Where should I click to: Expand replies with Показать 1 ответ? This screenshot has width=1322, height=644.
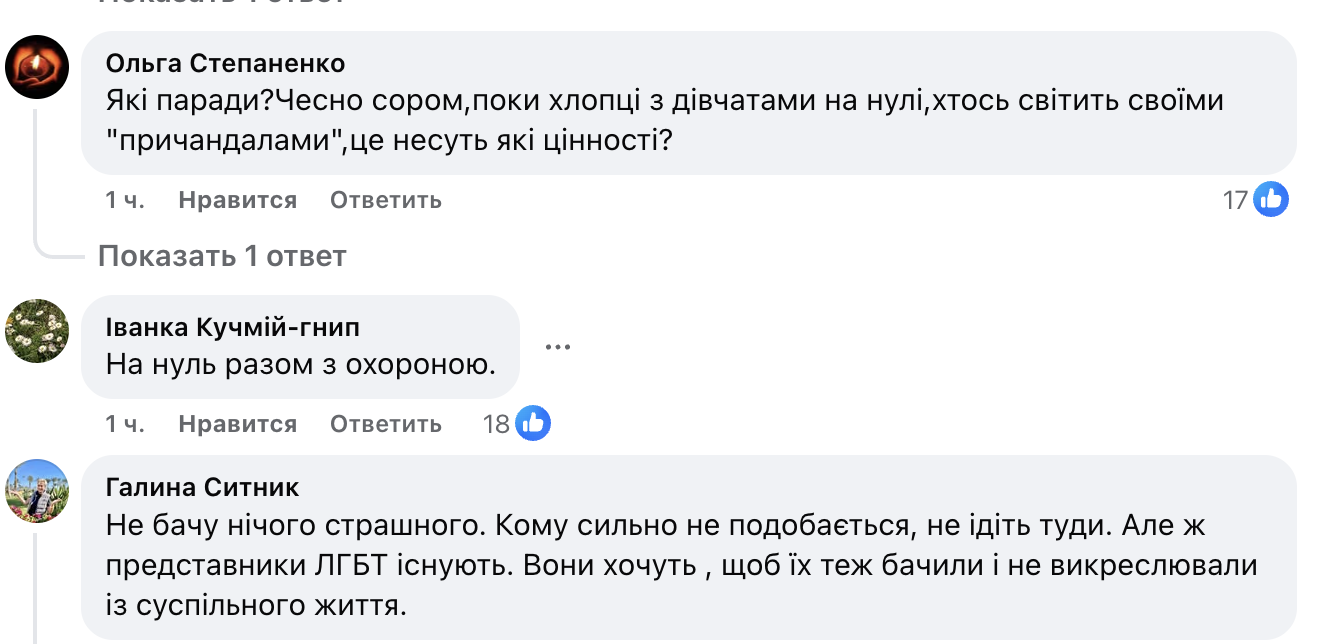tap(222, 257)
